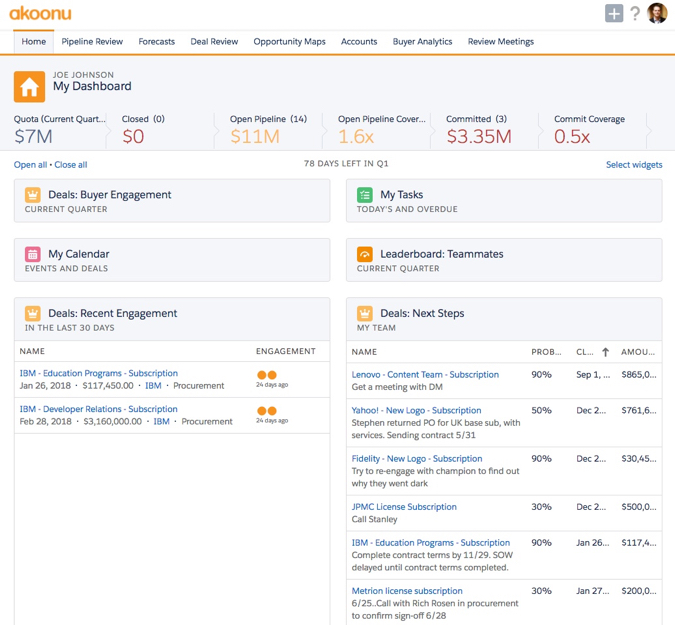This screenshot has width=675, height=625.
Task: Click the "Get a meeting with DM" text
Action: pos(397,387)
